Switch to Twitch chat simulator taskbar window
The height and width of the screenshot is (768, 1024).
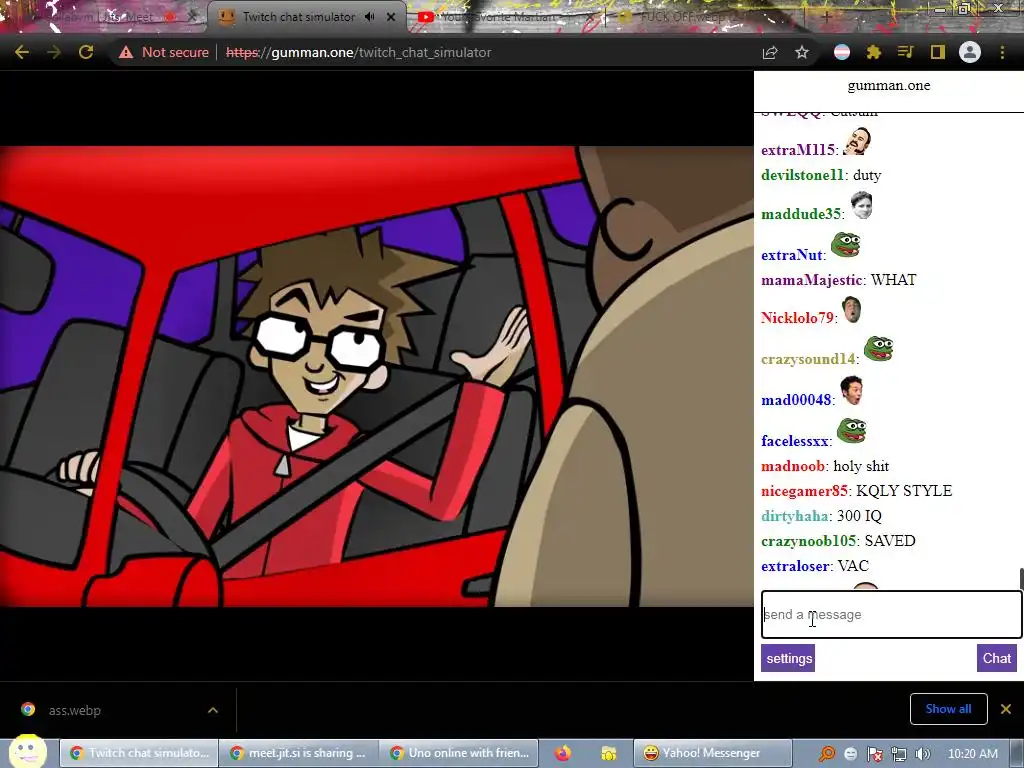click(x=138, y=753)
